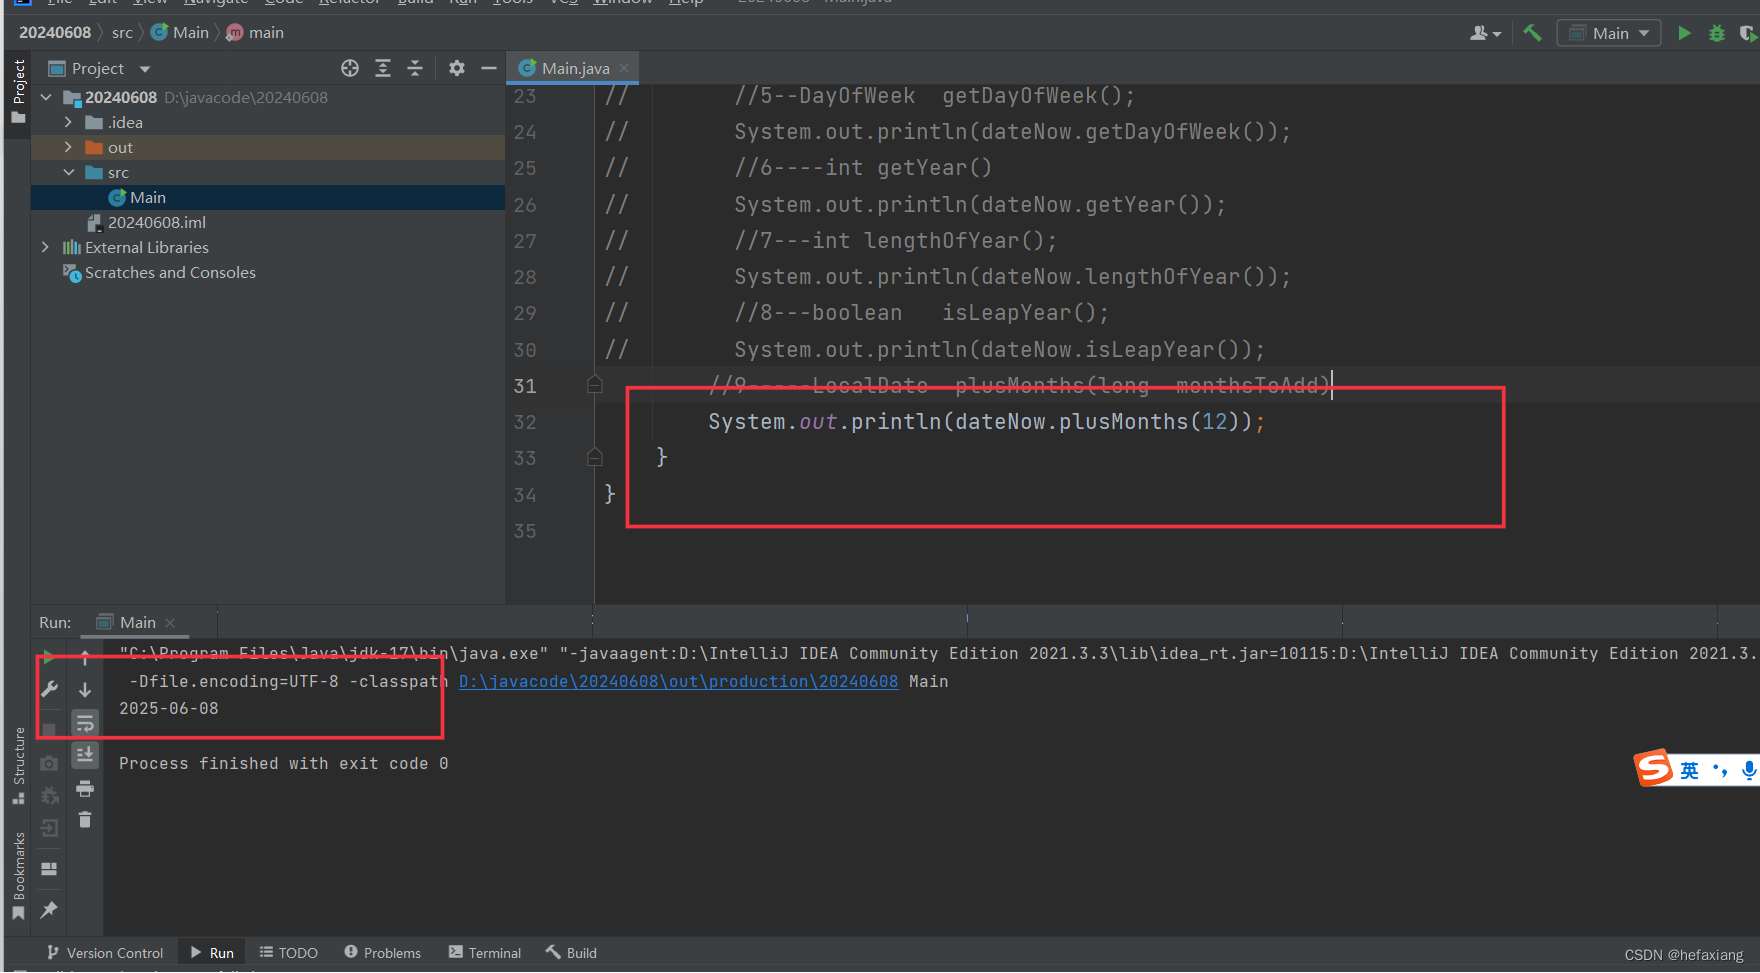Click the exit door icon
Viewport: 1760px width, 973px height.
(49, 828)
